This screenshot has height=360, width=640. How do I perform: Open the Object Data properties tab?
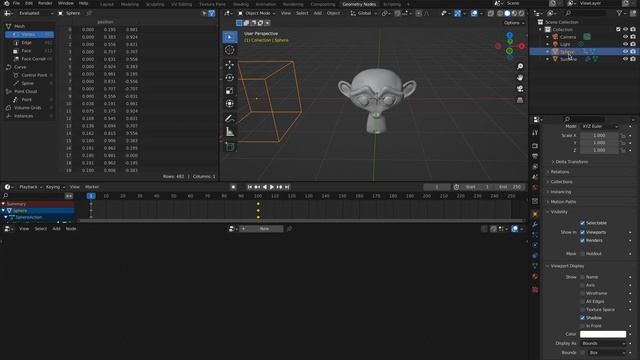[x=535, y=266]
